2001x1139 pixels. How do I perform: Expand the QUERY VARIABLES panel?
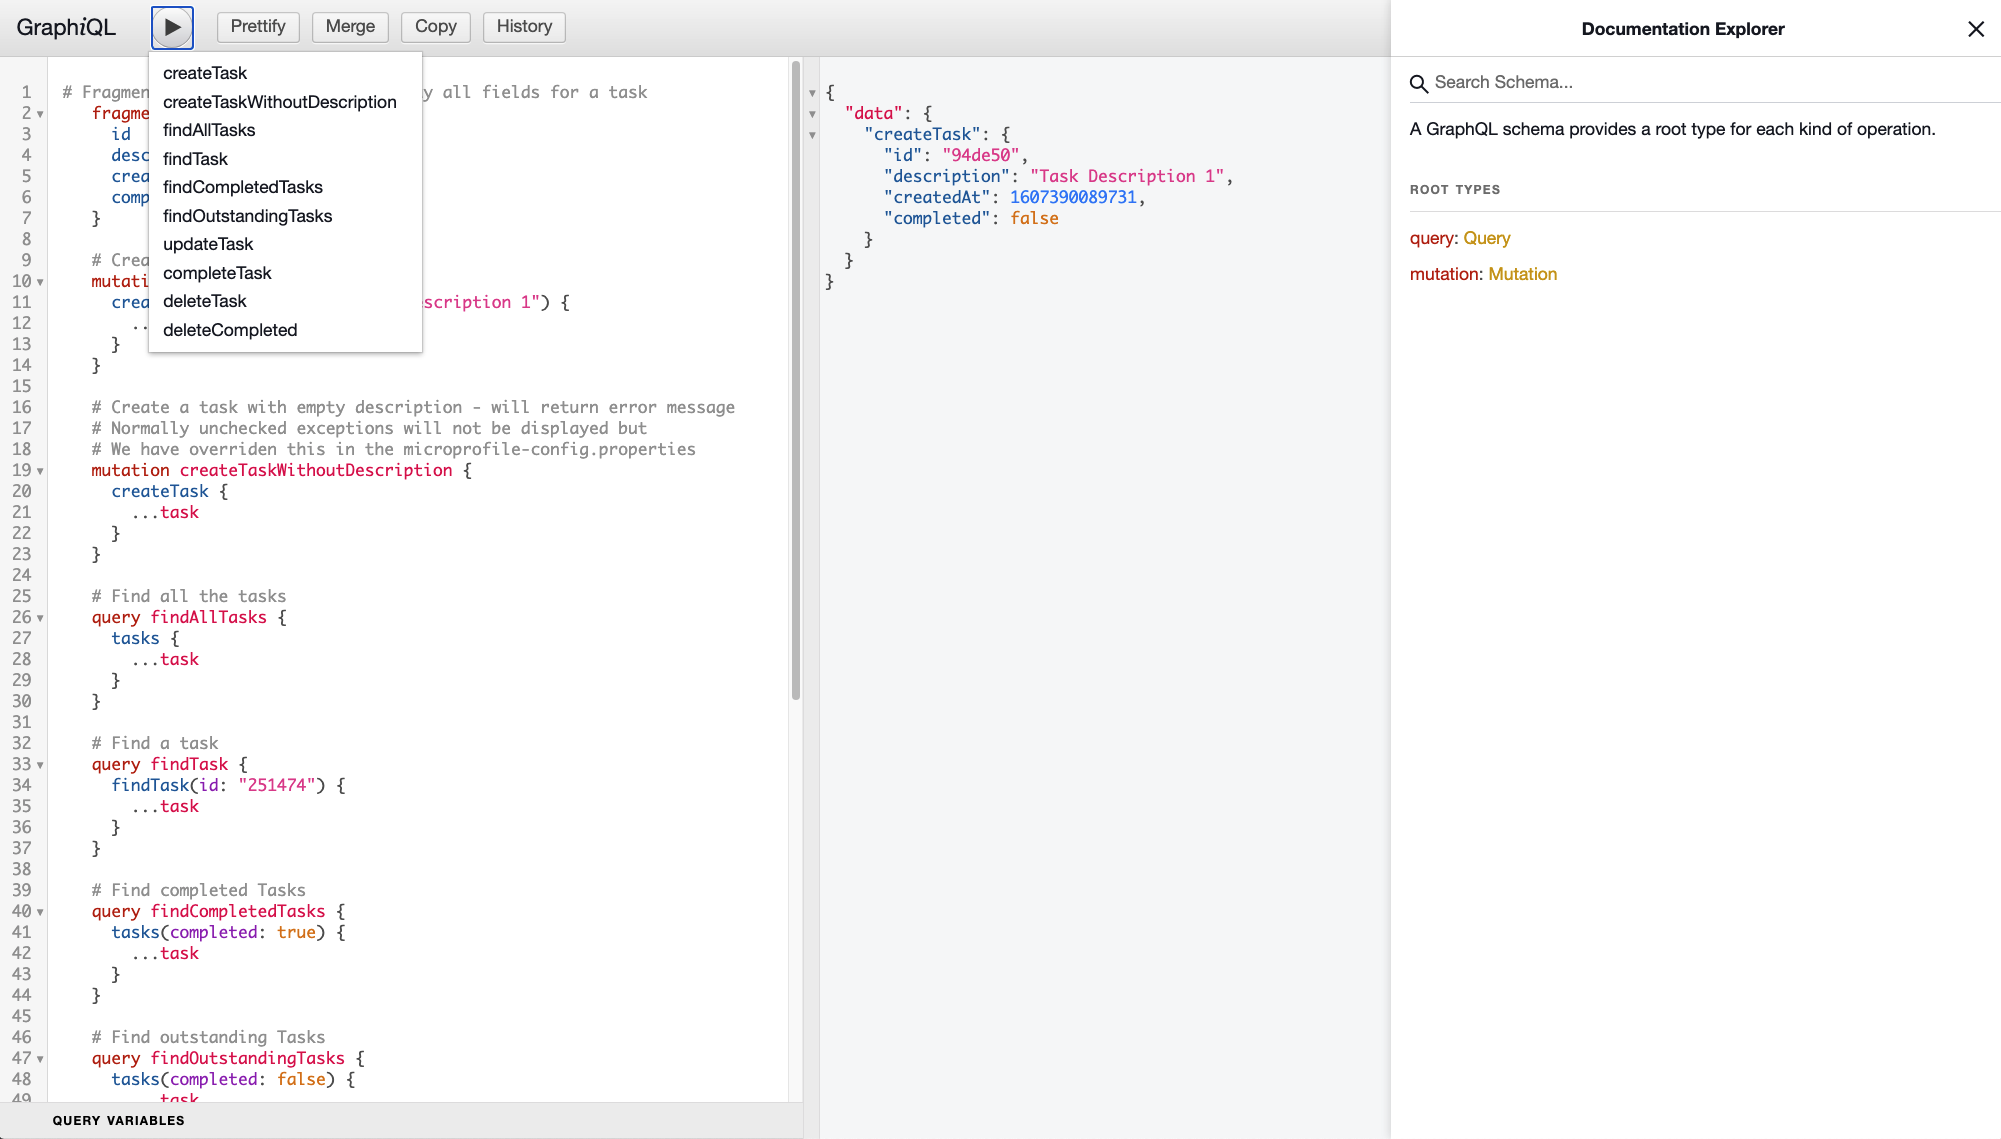(x=118, y=1120)
